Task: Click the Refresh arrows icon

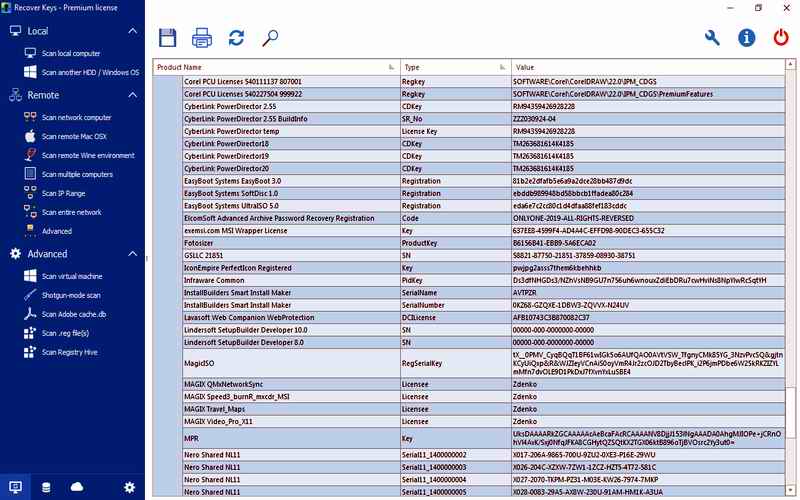Action: click(236, 38)
